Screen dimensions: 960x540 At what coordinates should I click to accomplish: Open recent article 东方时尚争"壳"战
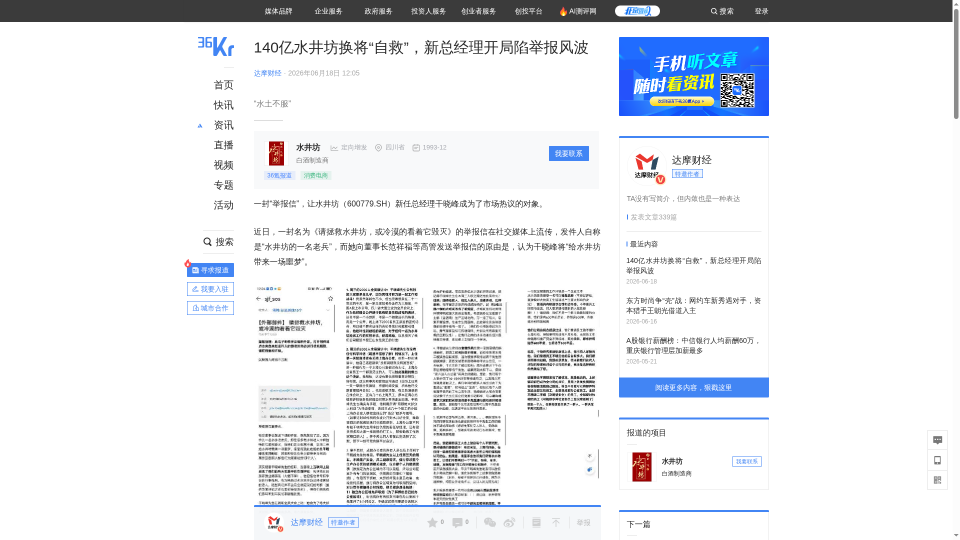coord(694,306)
